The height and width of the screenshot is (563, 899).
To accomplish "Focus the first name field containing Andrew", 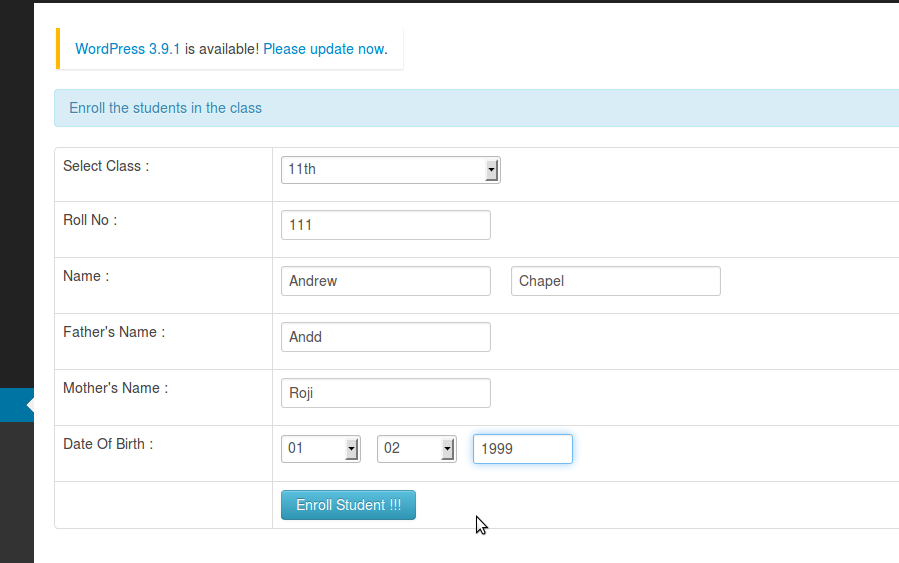I will 385,281.
